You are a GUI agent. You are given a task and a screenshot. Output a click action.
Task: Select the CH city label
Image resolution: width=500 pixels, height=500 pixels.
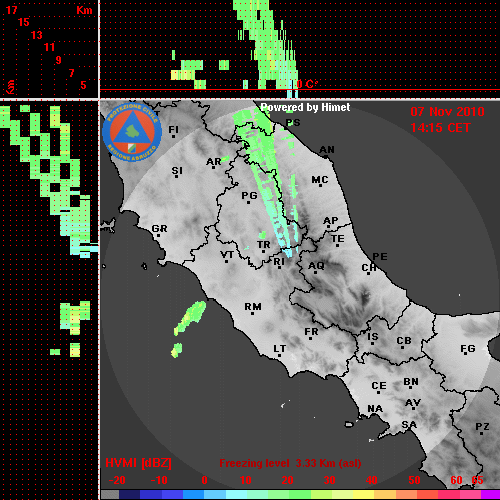pos(369,267)
